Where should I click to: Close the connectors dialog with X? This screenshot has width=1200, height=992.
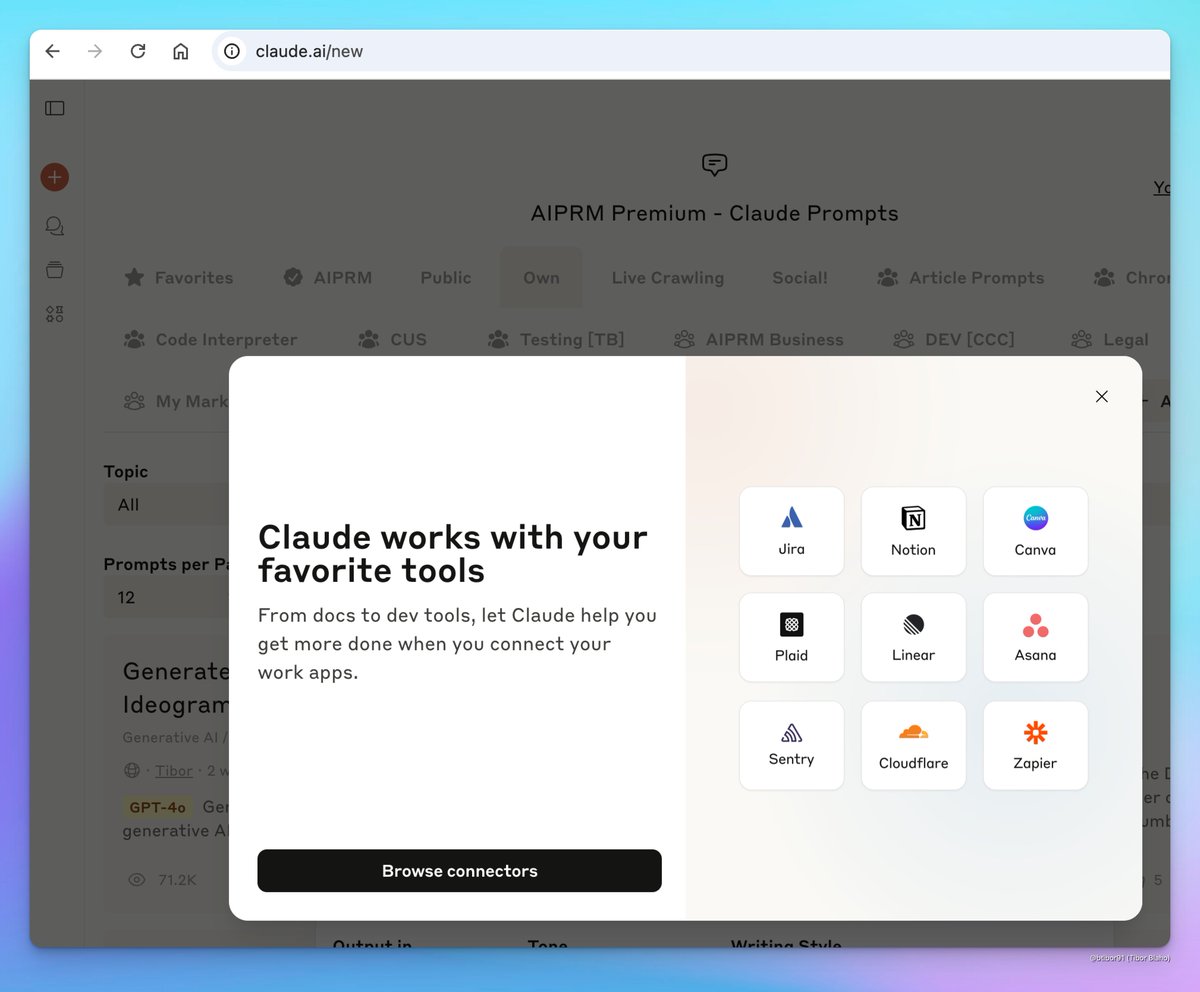(1102, 397)
